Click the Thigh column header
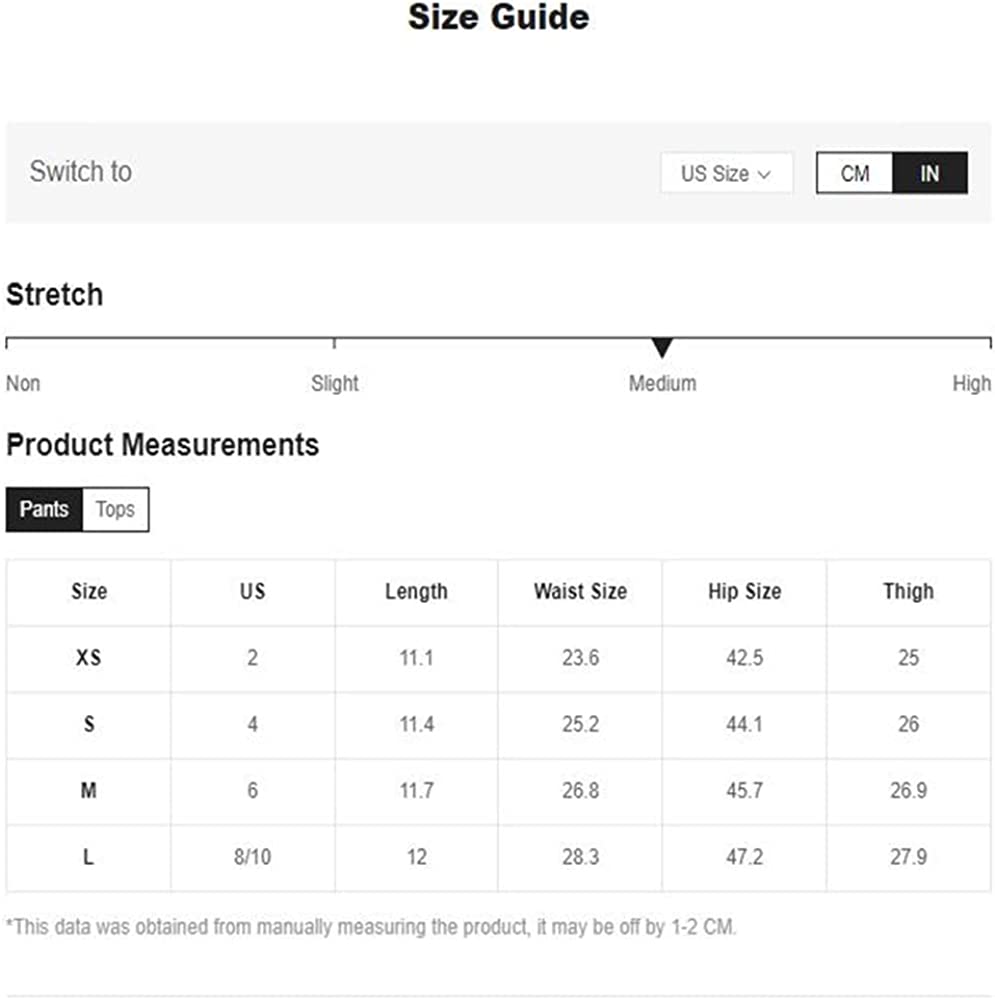 pos(908,592)
